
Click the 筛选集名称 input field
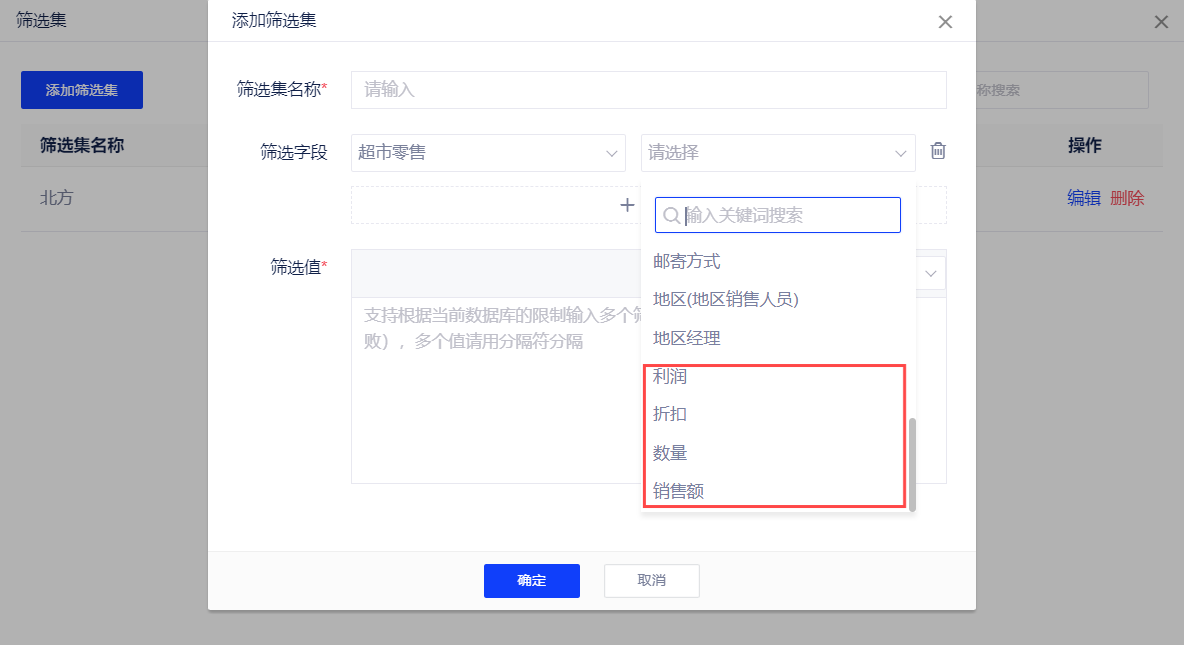tap(648, 90)
